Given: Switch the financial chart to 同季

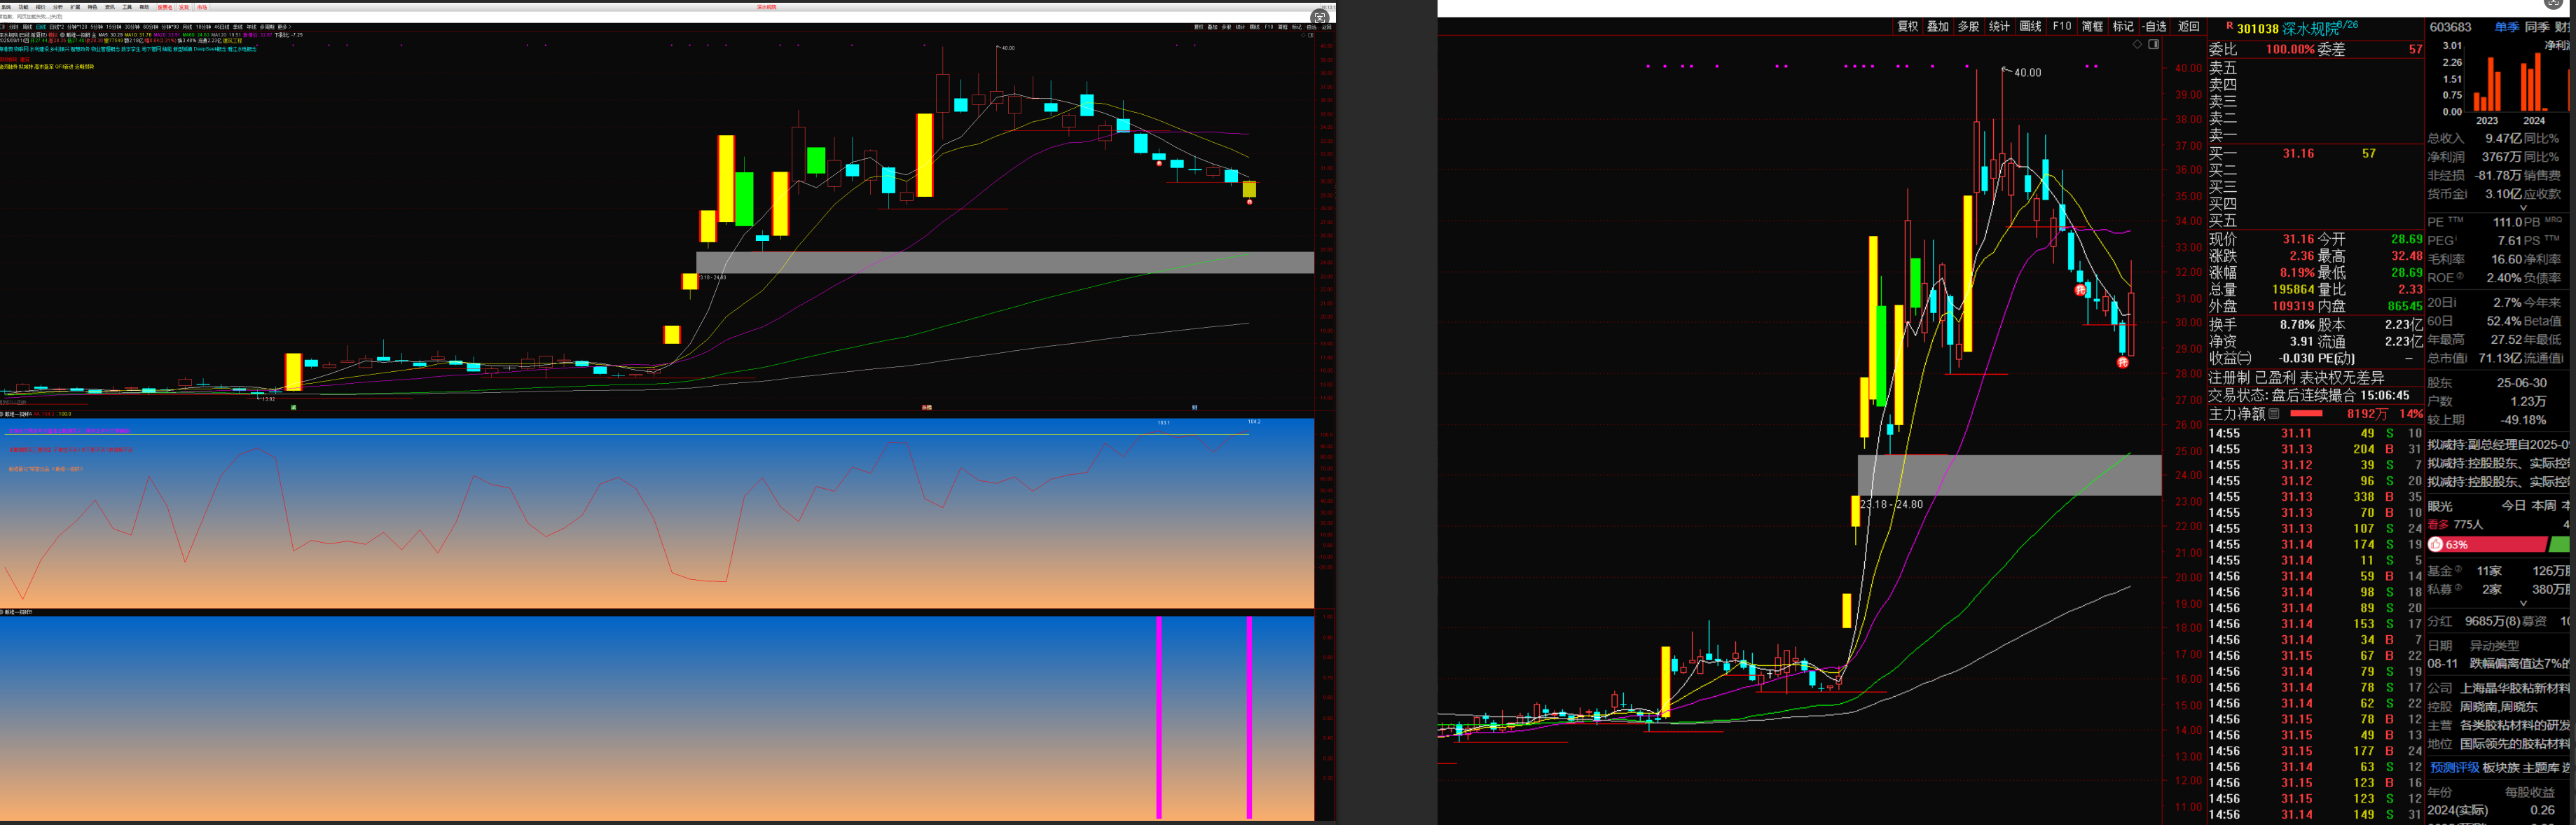Looking at the screenshot, I should click(2537, 28).
